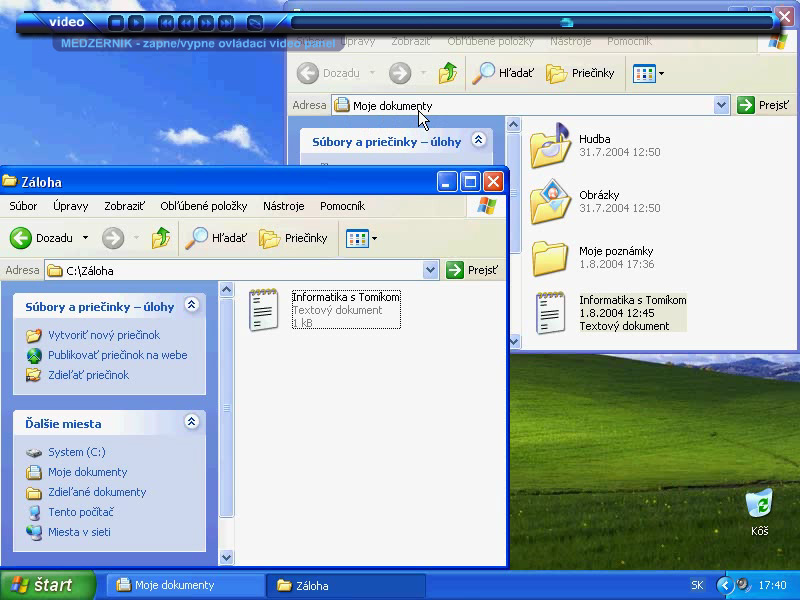This screenshot has height=600, width=800.
Task: Open the Súbor menu in Záloha
Action: (23, 206)
